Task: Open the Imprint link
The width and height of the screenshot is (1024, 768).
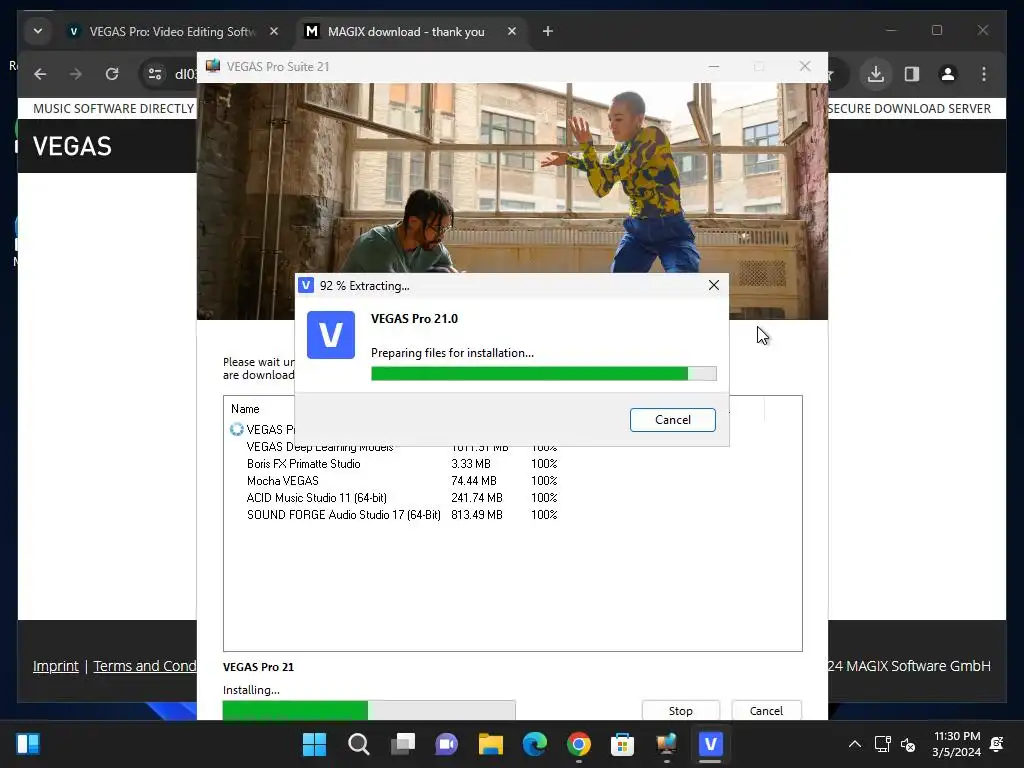Action: point(56,666)
